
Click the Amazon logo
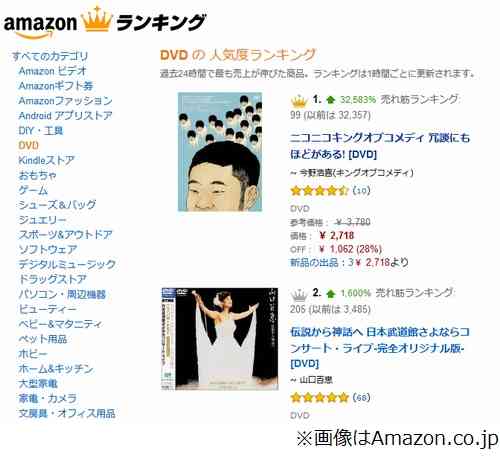(x=40, y=26)
